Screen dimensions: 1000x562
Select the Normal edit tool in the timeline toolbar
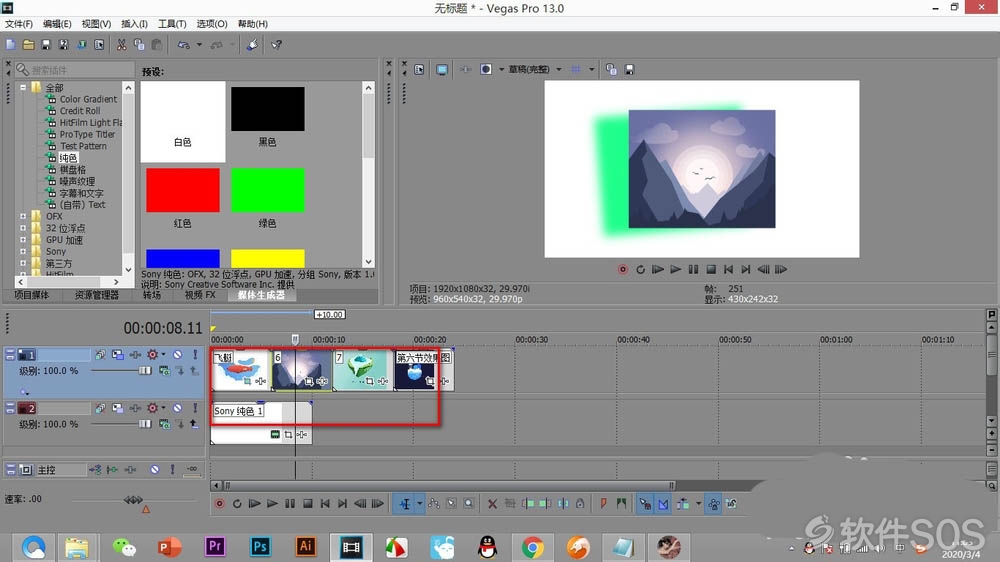coord(405,503)
